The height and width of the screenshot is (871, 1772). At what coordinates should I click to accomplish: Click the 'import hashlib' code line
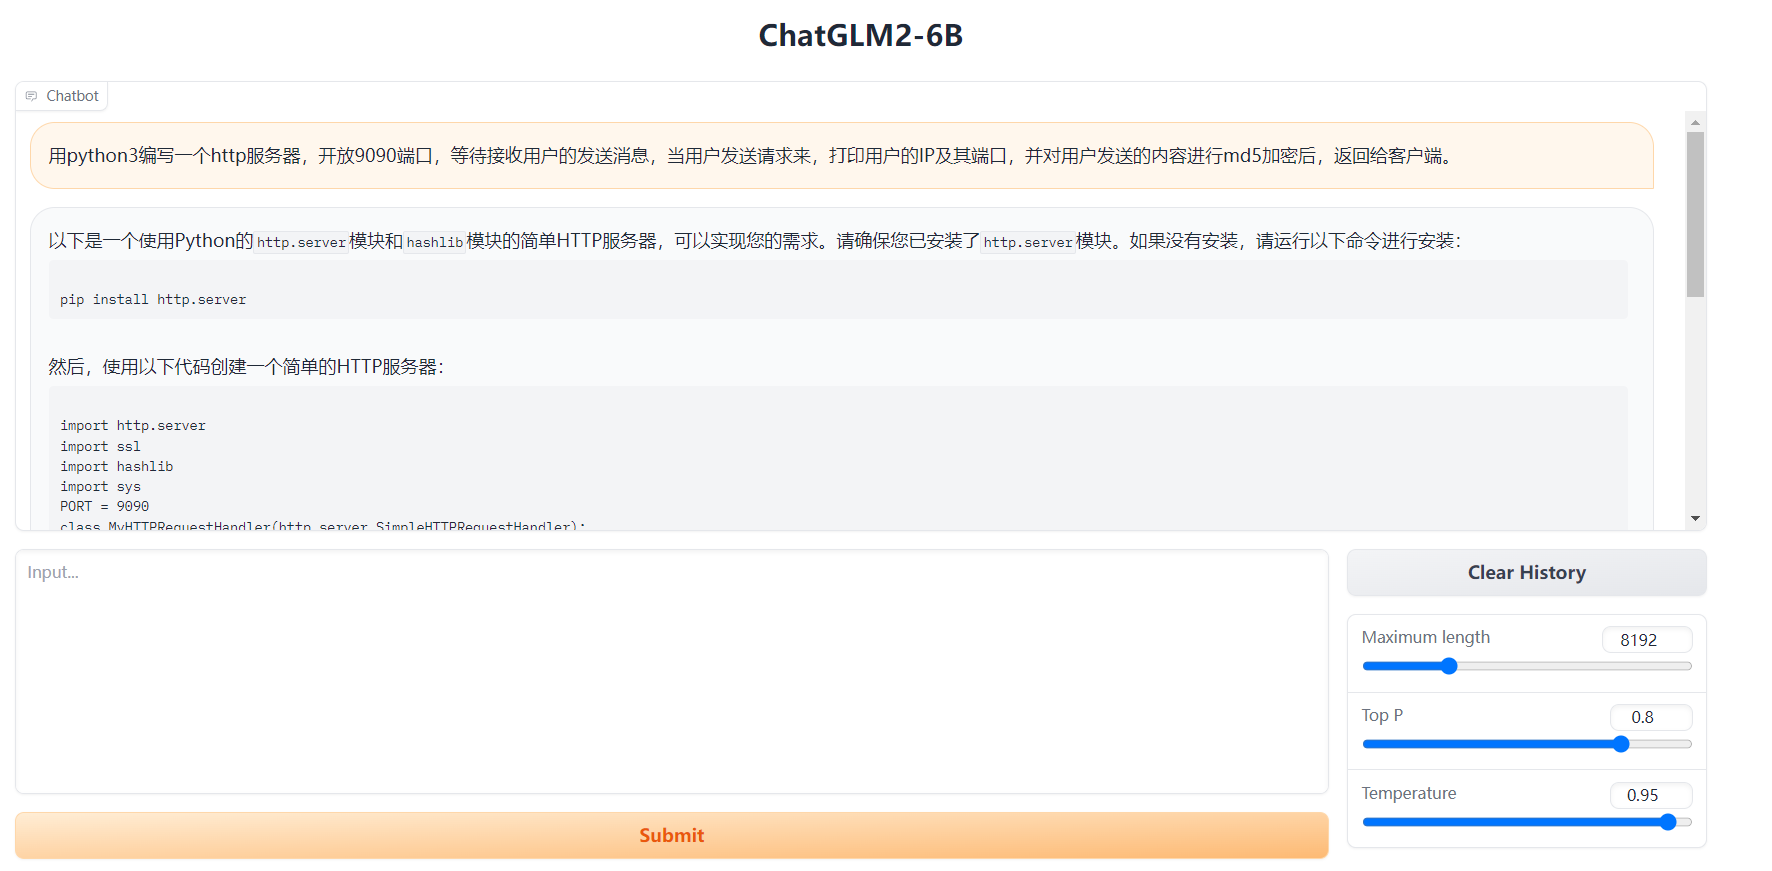116,467
